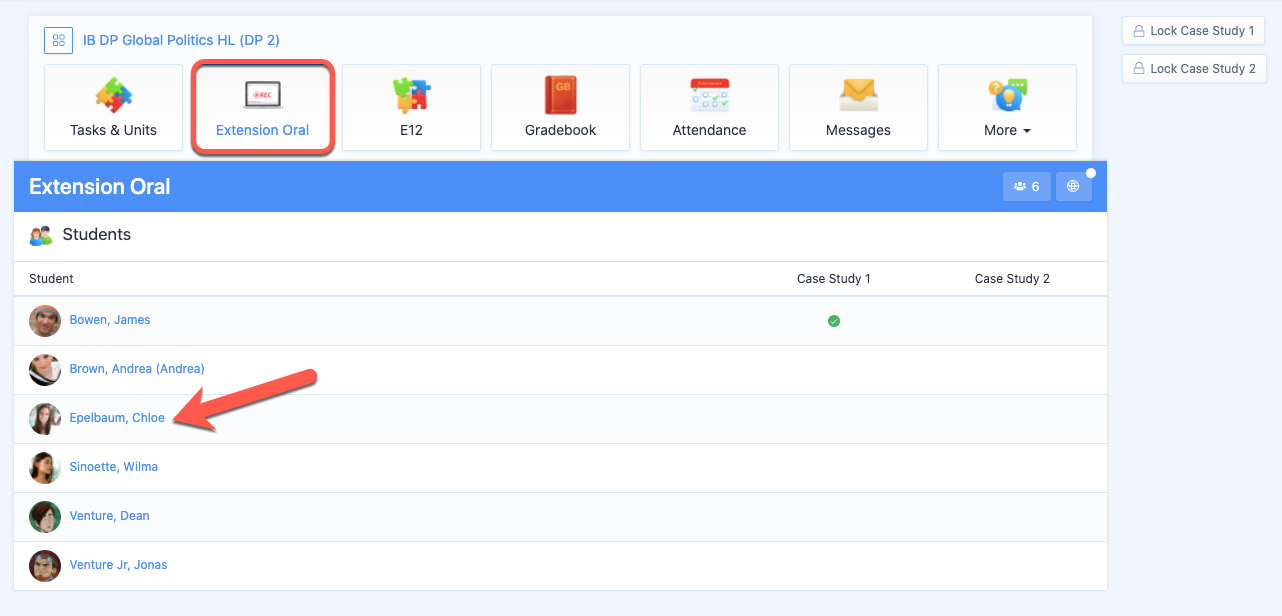Open the IB DP Global Politics HL link
Screen dimensions: 1282x616
click(181, 41)
